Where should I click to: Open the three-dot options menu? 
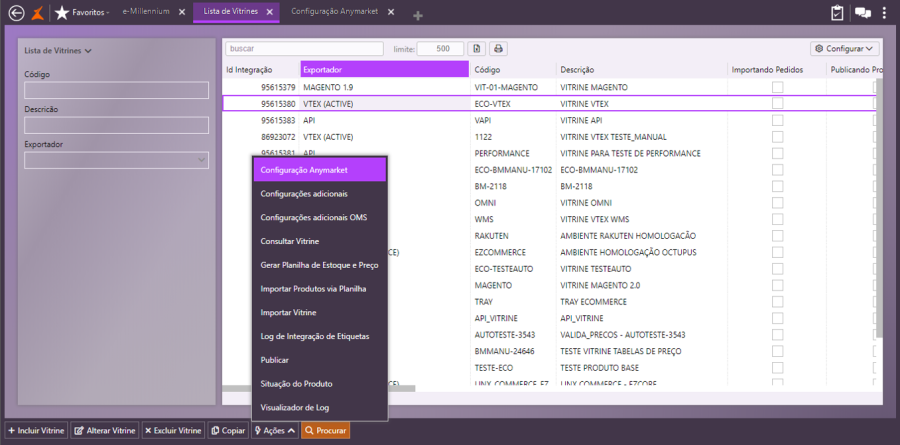(884, 13)
